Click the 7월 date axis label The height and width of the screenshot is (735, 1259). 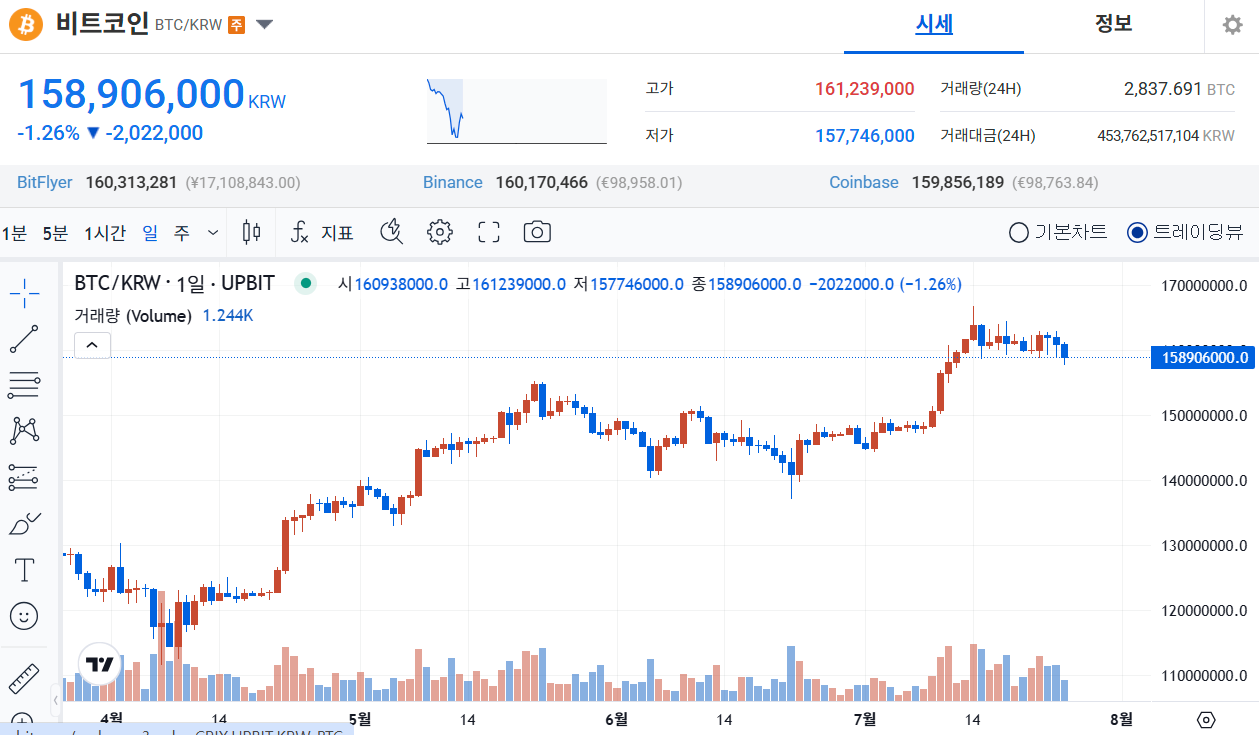point(866,718)
